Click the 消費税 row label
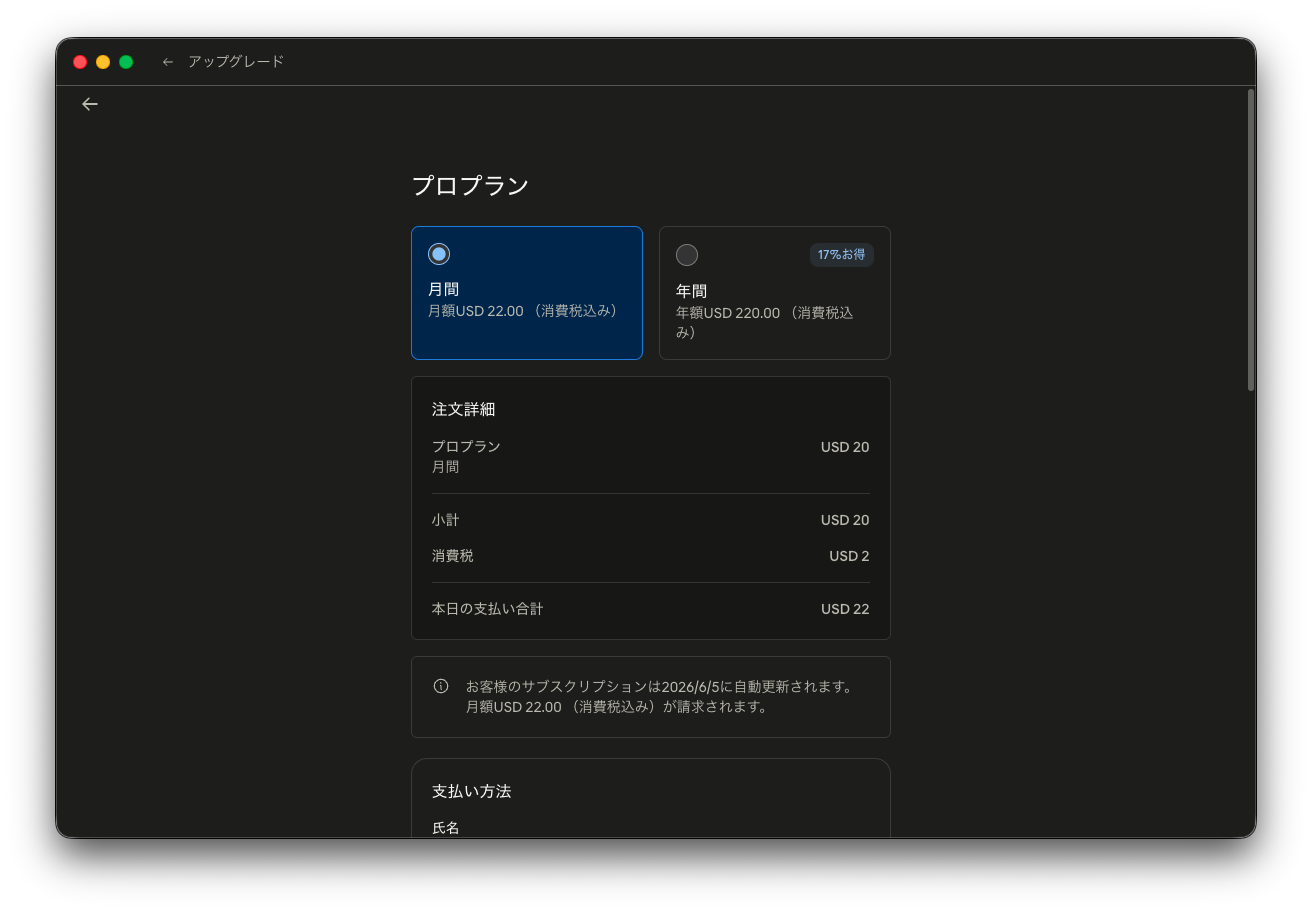The image size is (1312, 912). [453, 556]
